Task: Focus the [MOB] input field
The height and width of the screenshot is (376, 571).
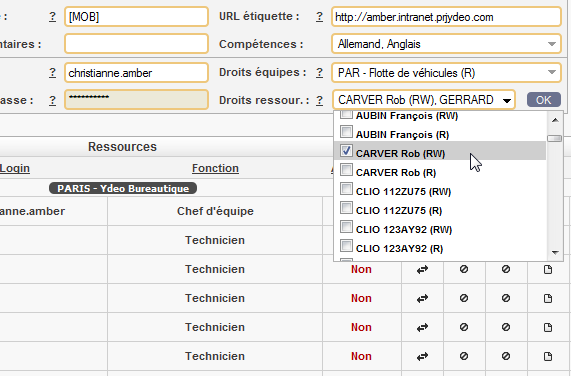Action: tap(136, 17)
